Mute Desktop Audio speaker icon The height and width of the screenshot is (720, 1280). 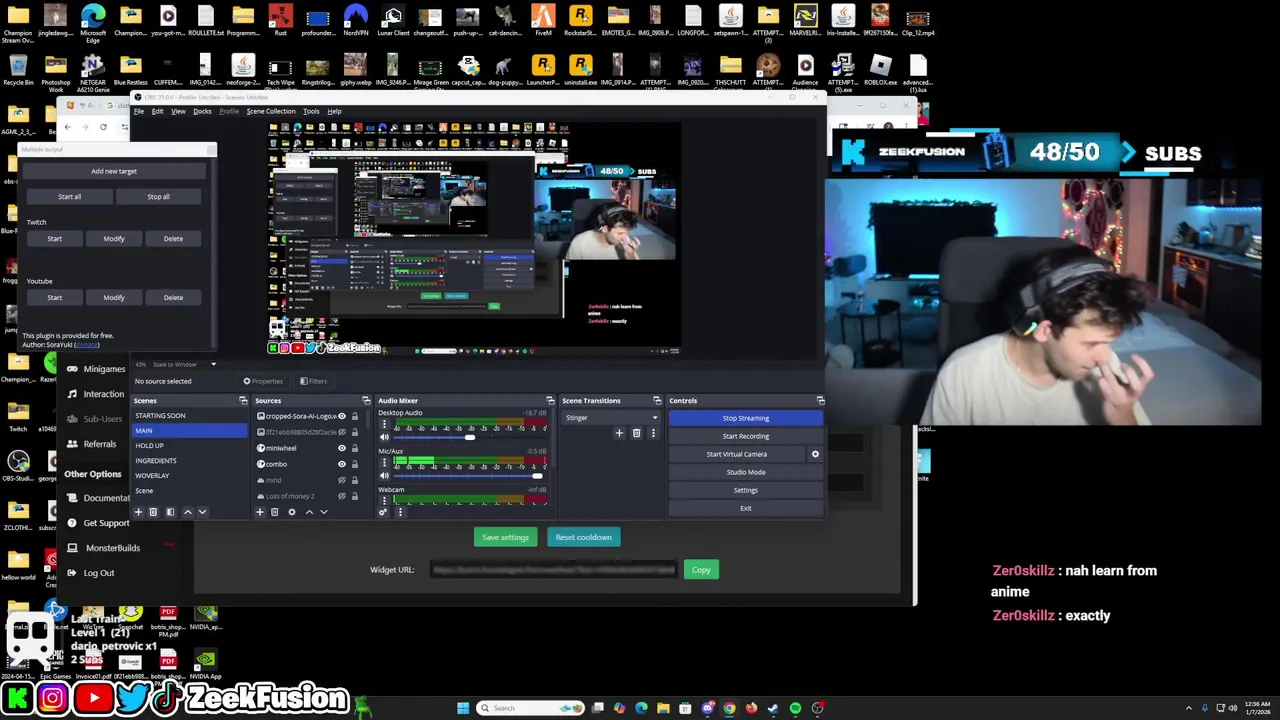[384, 438]
